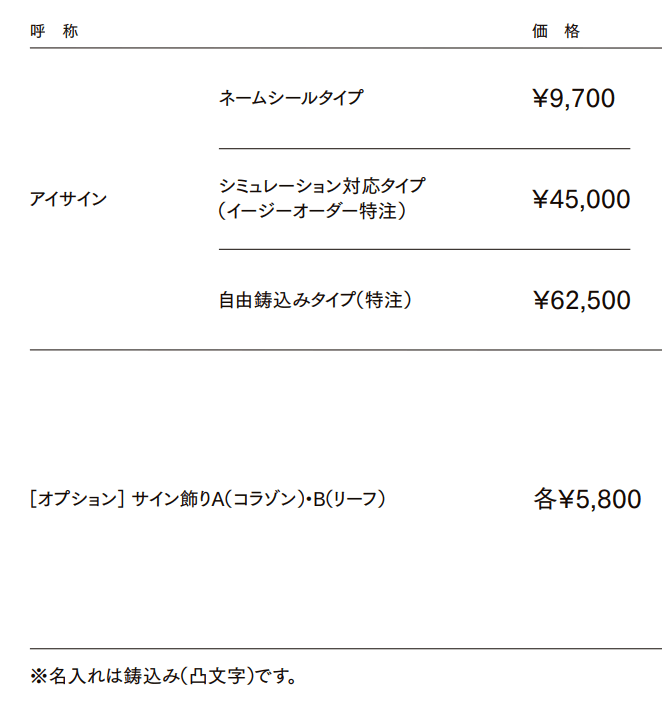
Task: Select the 各¥5,800 option price
Action: coord(587,499)
